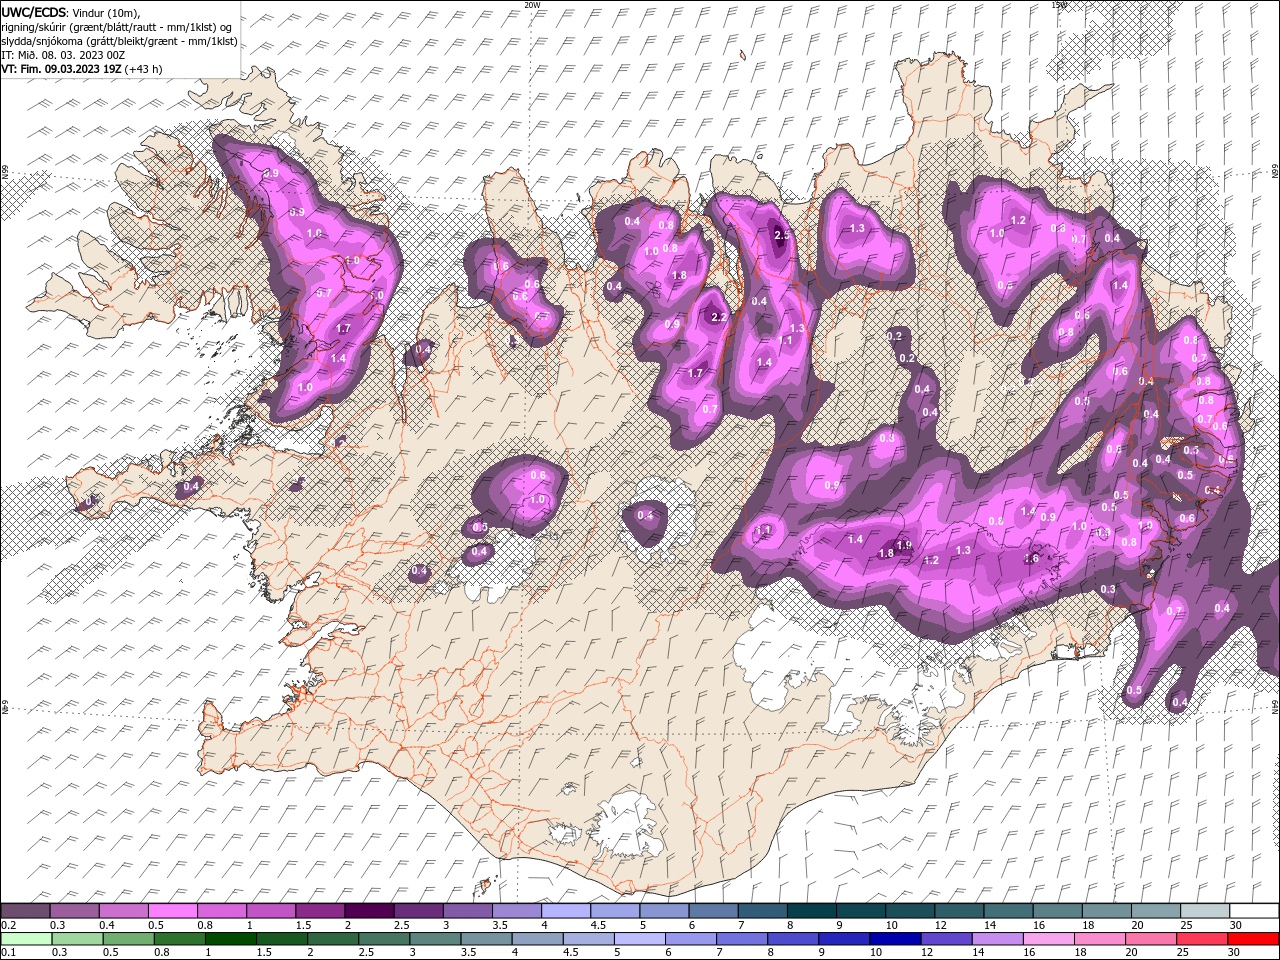Choose the dark teal snow swatch labeled 8

coord(810,911)
